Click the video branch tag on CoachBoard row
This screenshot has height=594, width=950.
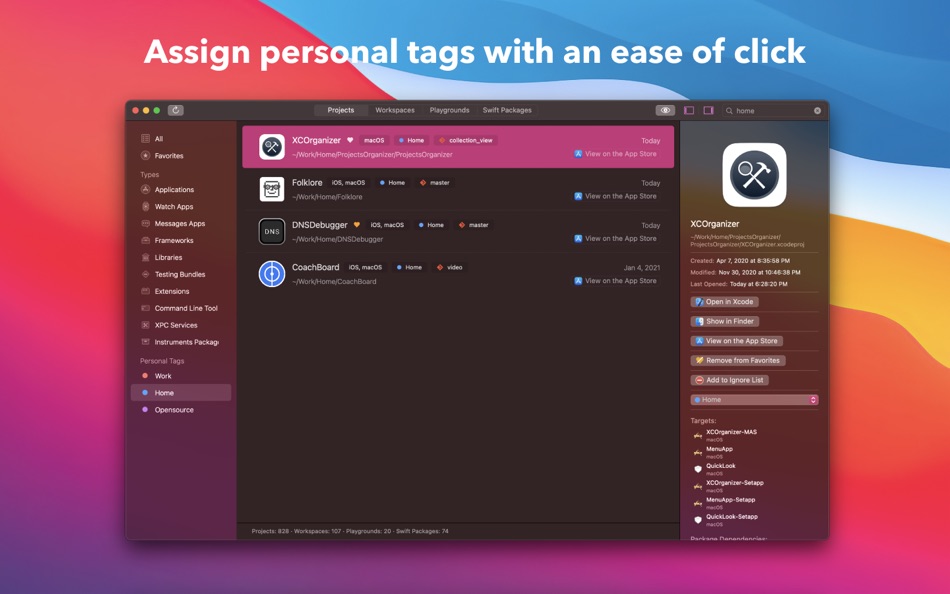click(x=450, y=267)
